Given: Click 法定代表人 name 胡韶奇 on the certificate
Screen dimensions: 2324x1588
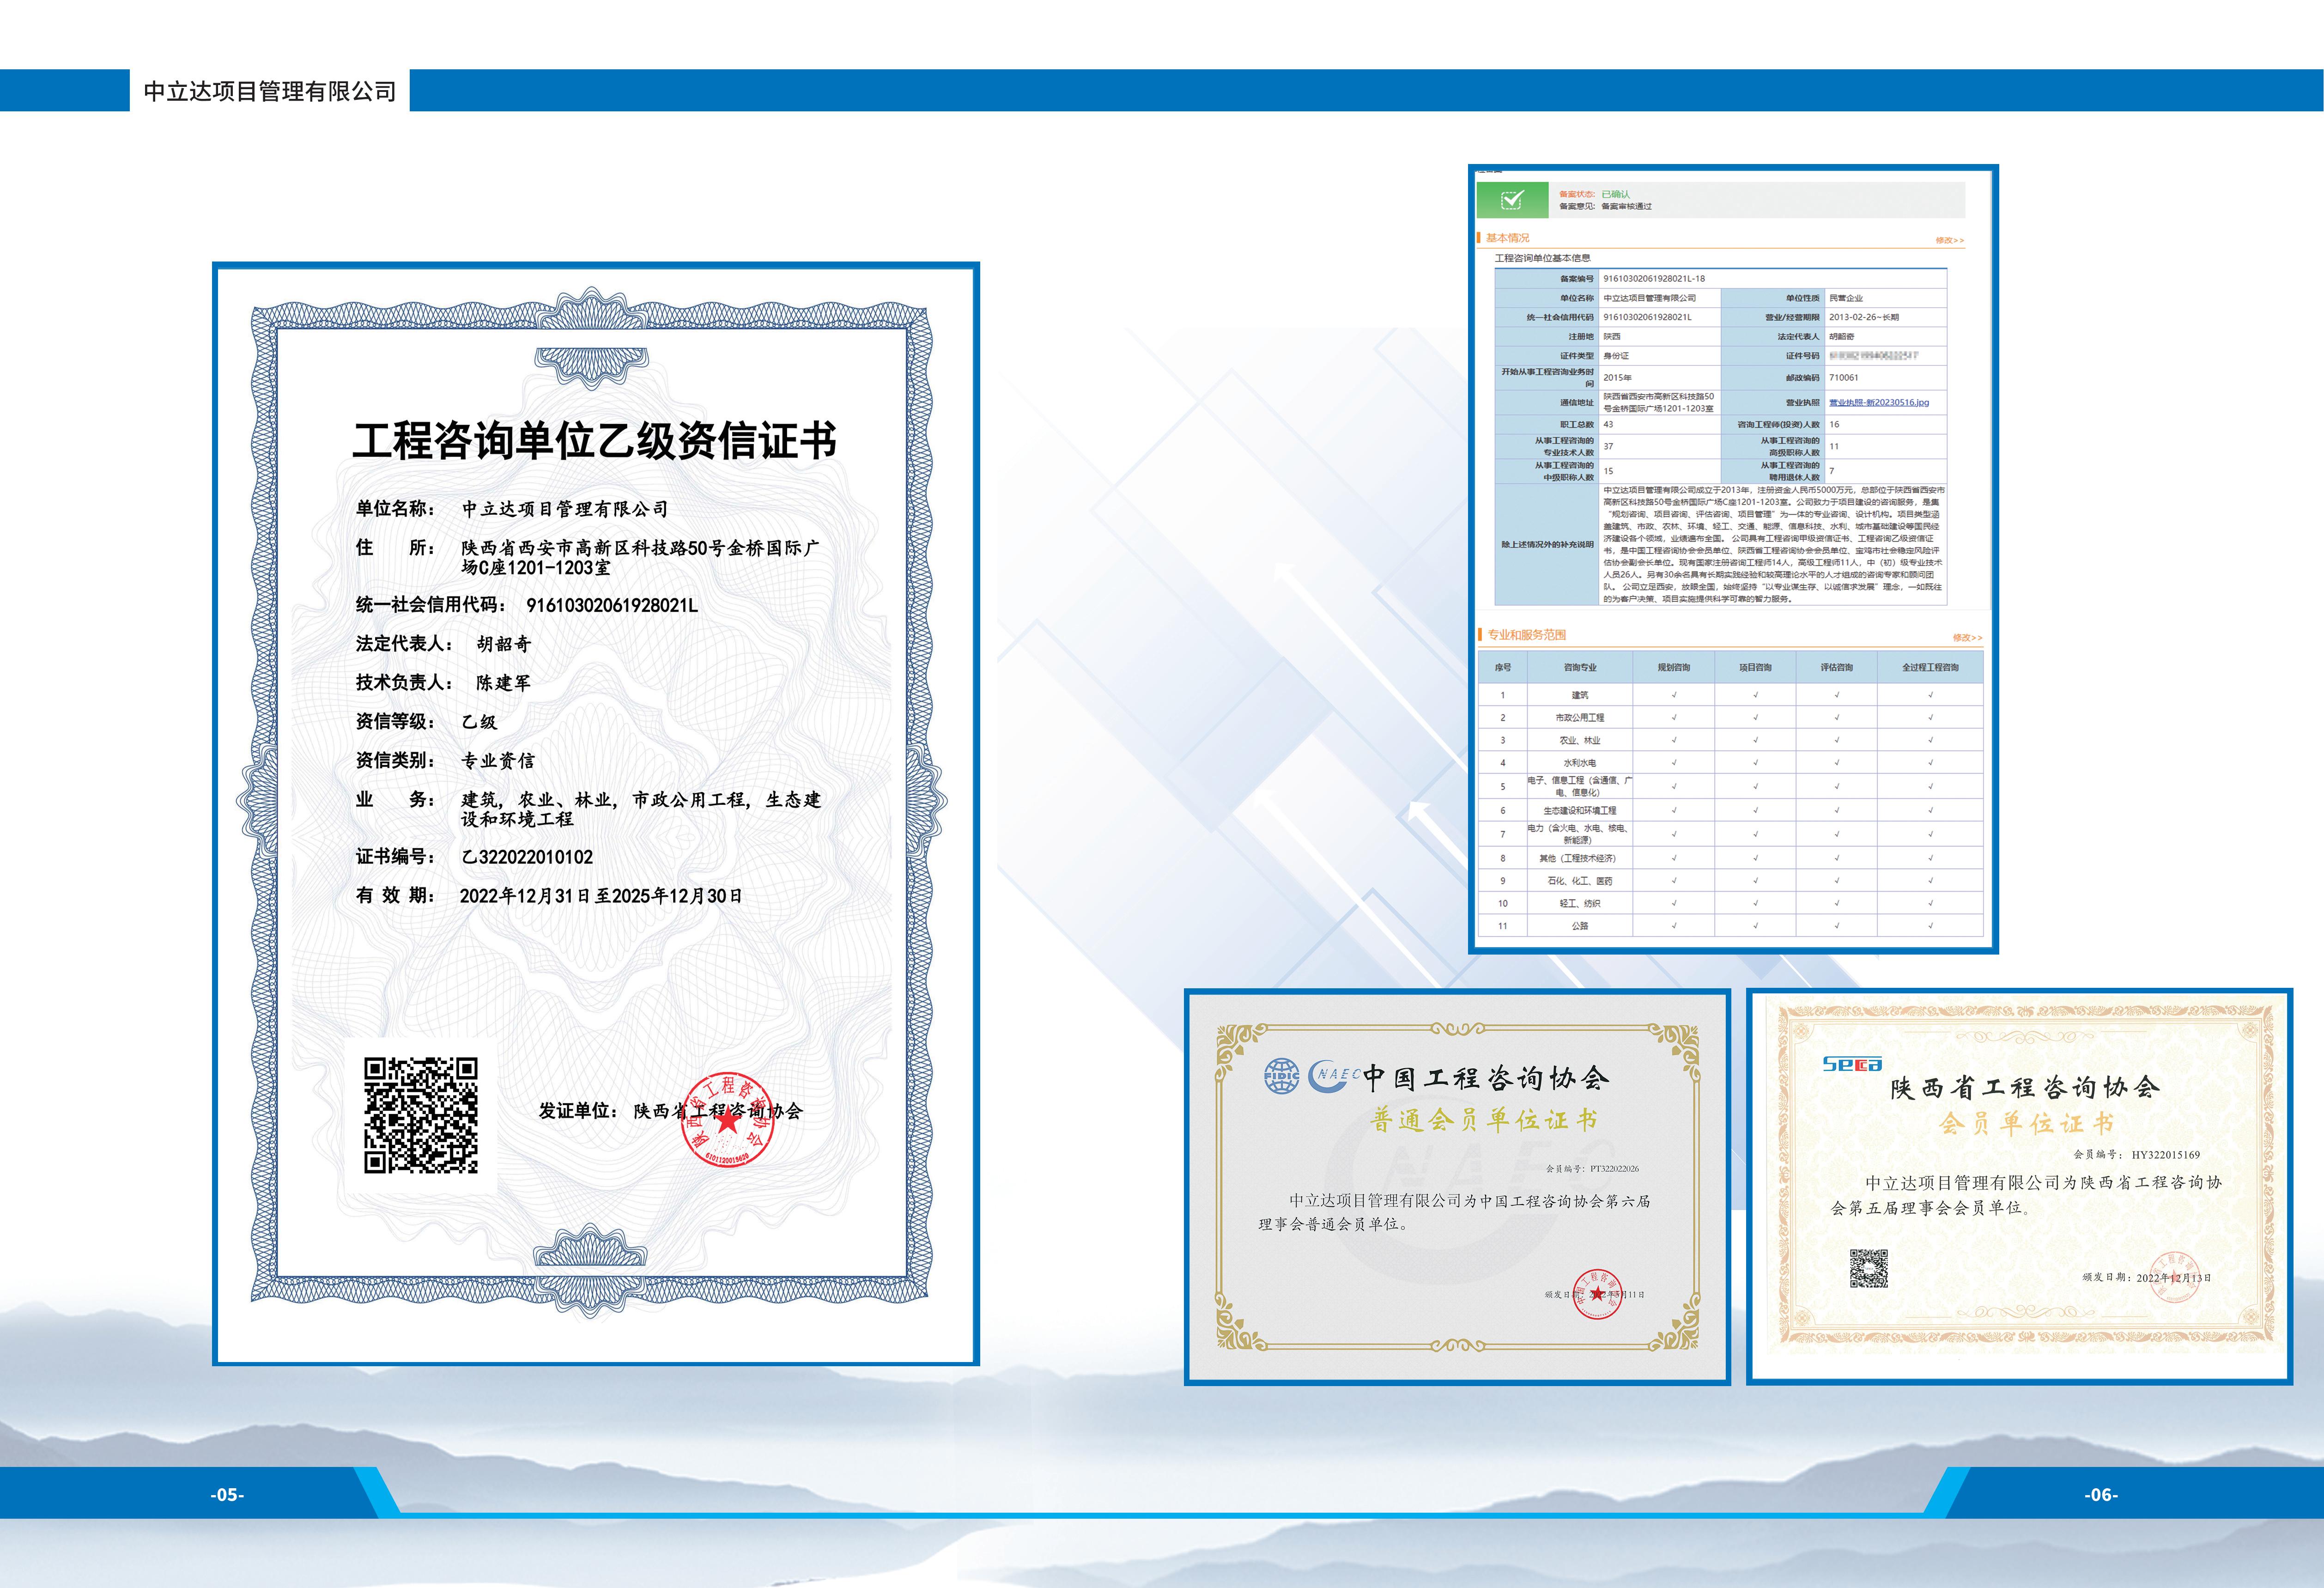Looking at the screenshot, I should tap(504, 644).
